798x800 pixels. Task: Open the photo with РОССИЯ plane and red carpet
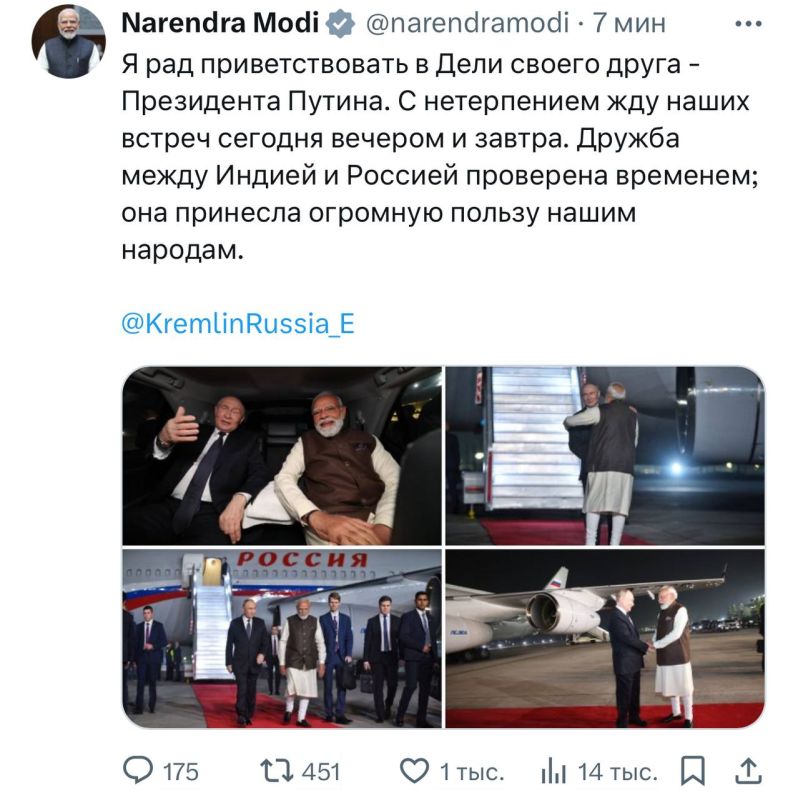click(x=278, y=635)
